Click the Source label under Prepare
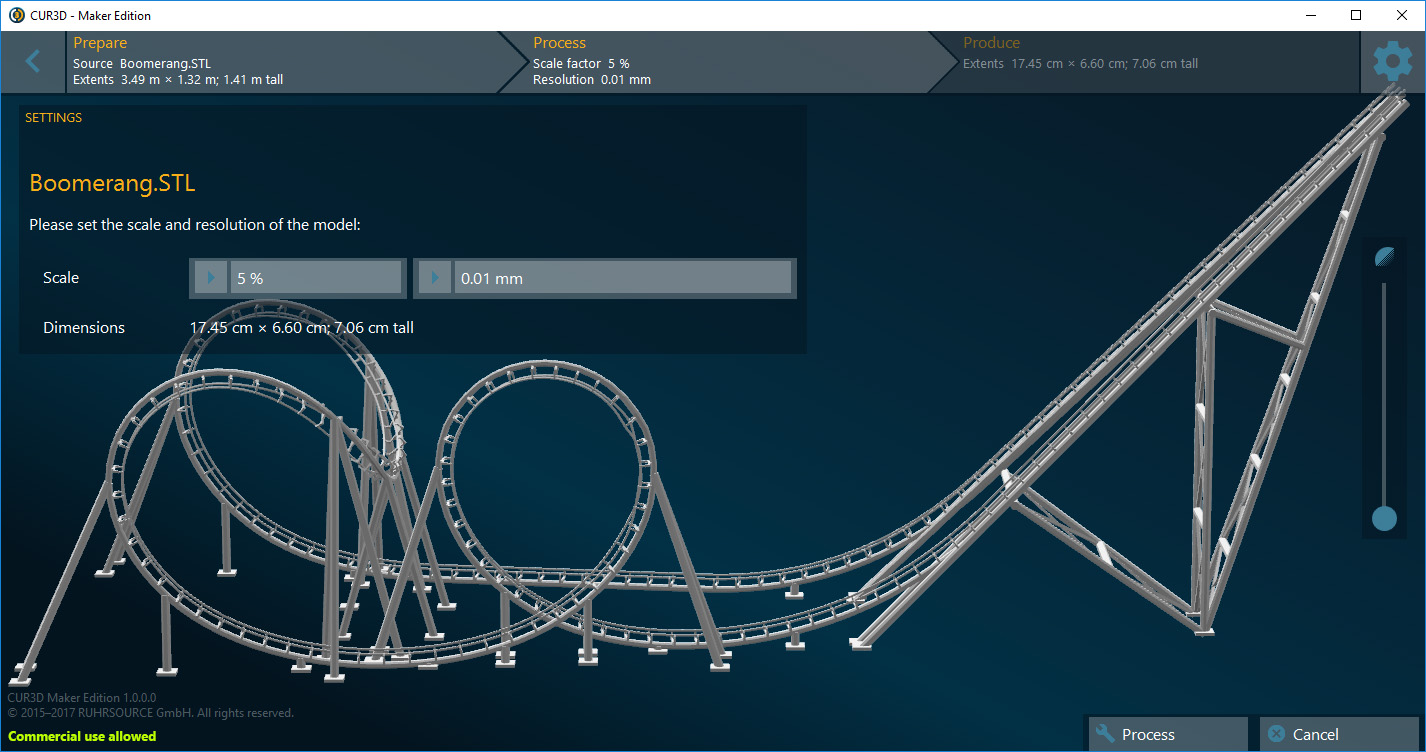 [x=93, y=62]
